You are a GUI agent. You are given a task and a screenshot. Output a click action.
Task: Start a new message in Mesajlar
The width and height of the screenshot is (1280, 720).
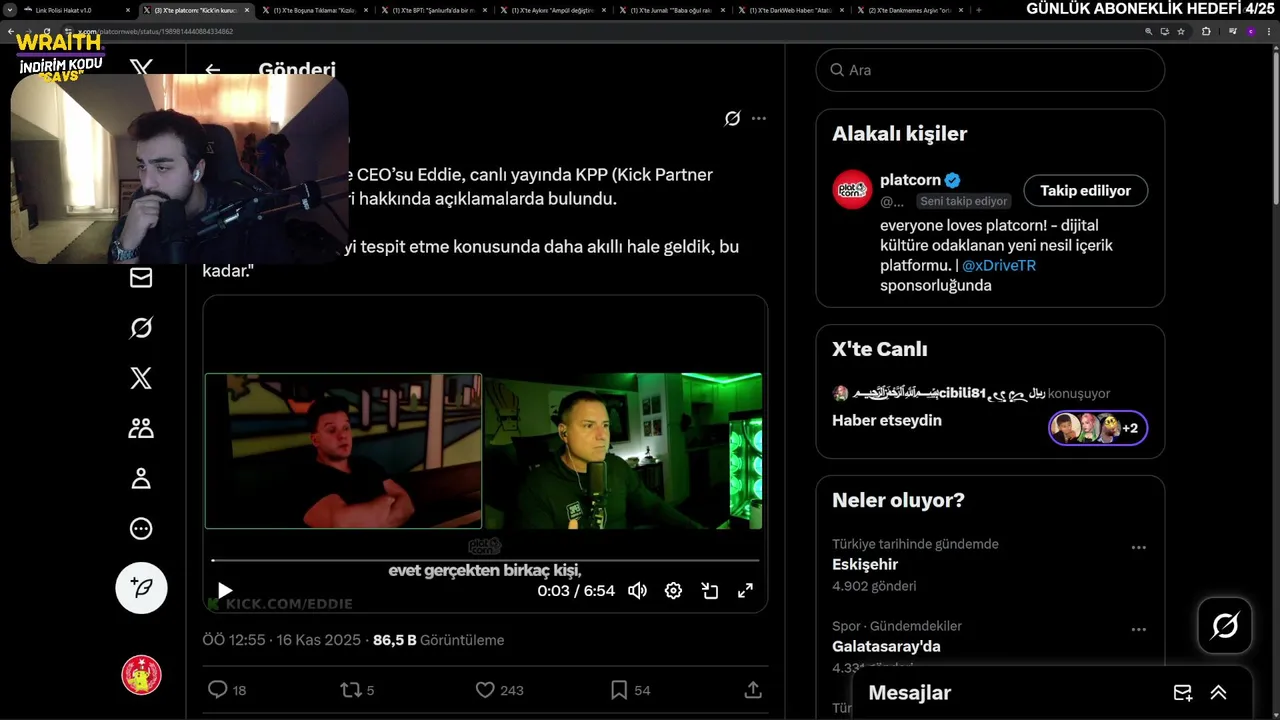click(1182, 692)
